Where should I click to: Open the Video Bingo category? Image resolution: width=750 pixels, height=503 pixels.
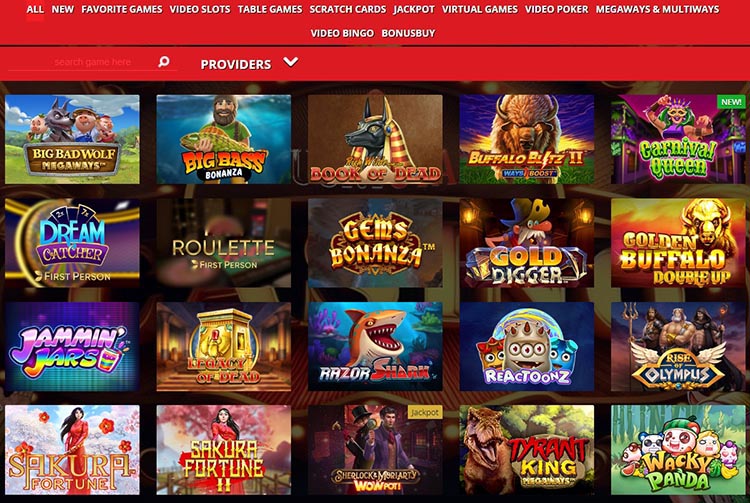[x=342, y=33]
